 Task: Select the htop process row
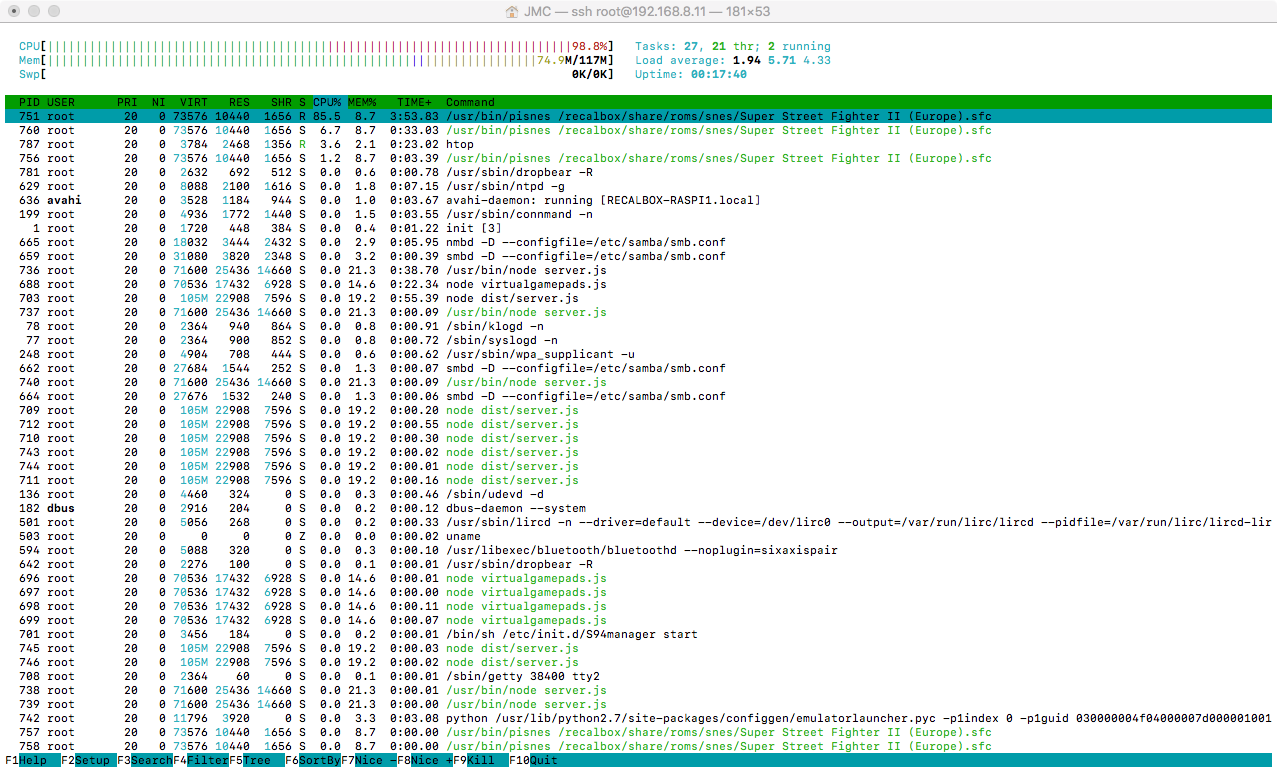click(638, 144)
